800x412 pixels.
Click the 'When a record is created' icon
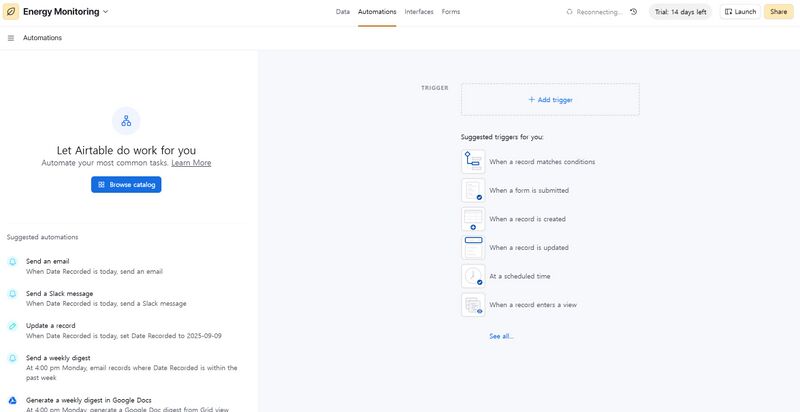point(473,219)
